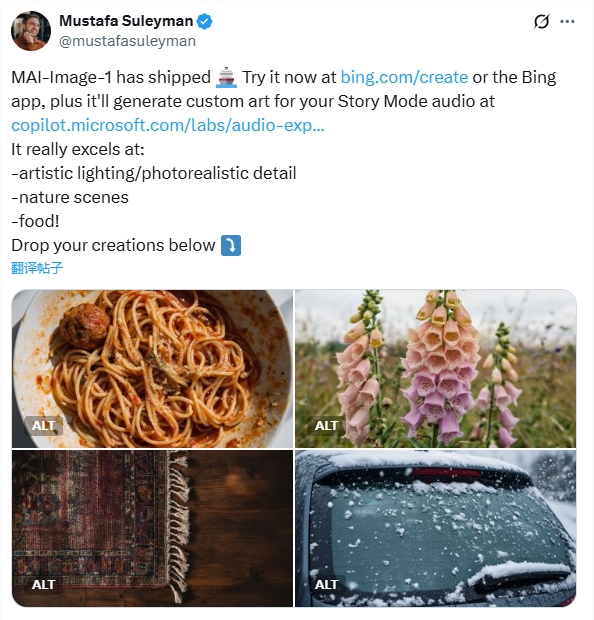Open the three-dot more options menu

[x=567, y=21]
